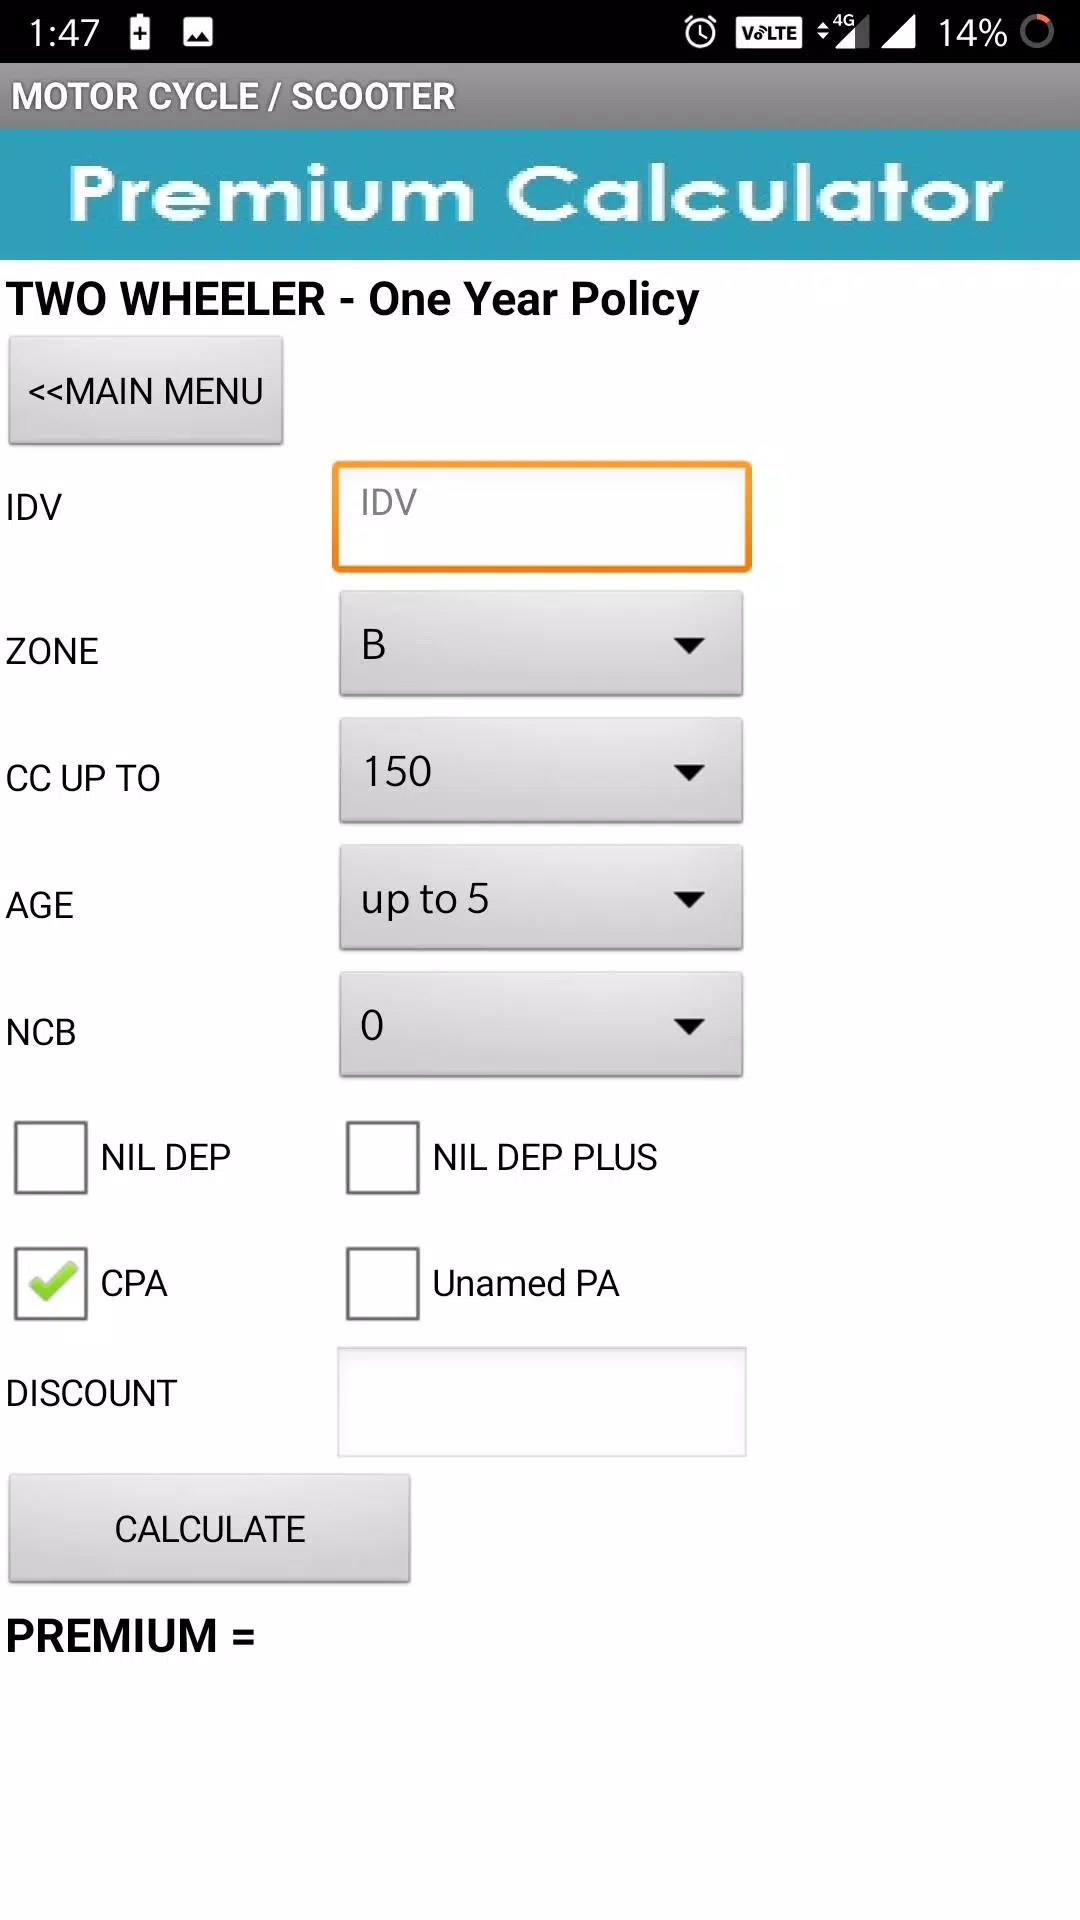1080x1920 pixels.
Task: Tap the Premium Calculator banner
Action: (x=540, y=194)
